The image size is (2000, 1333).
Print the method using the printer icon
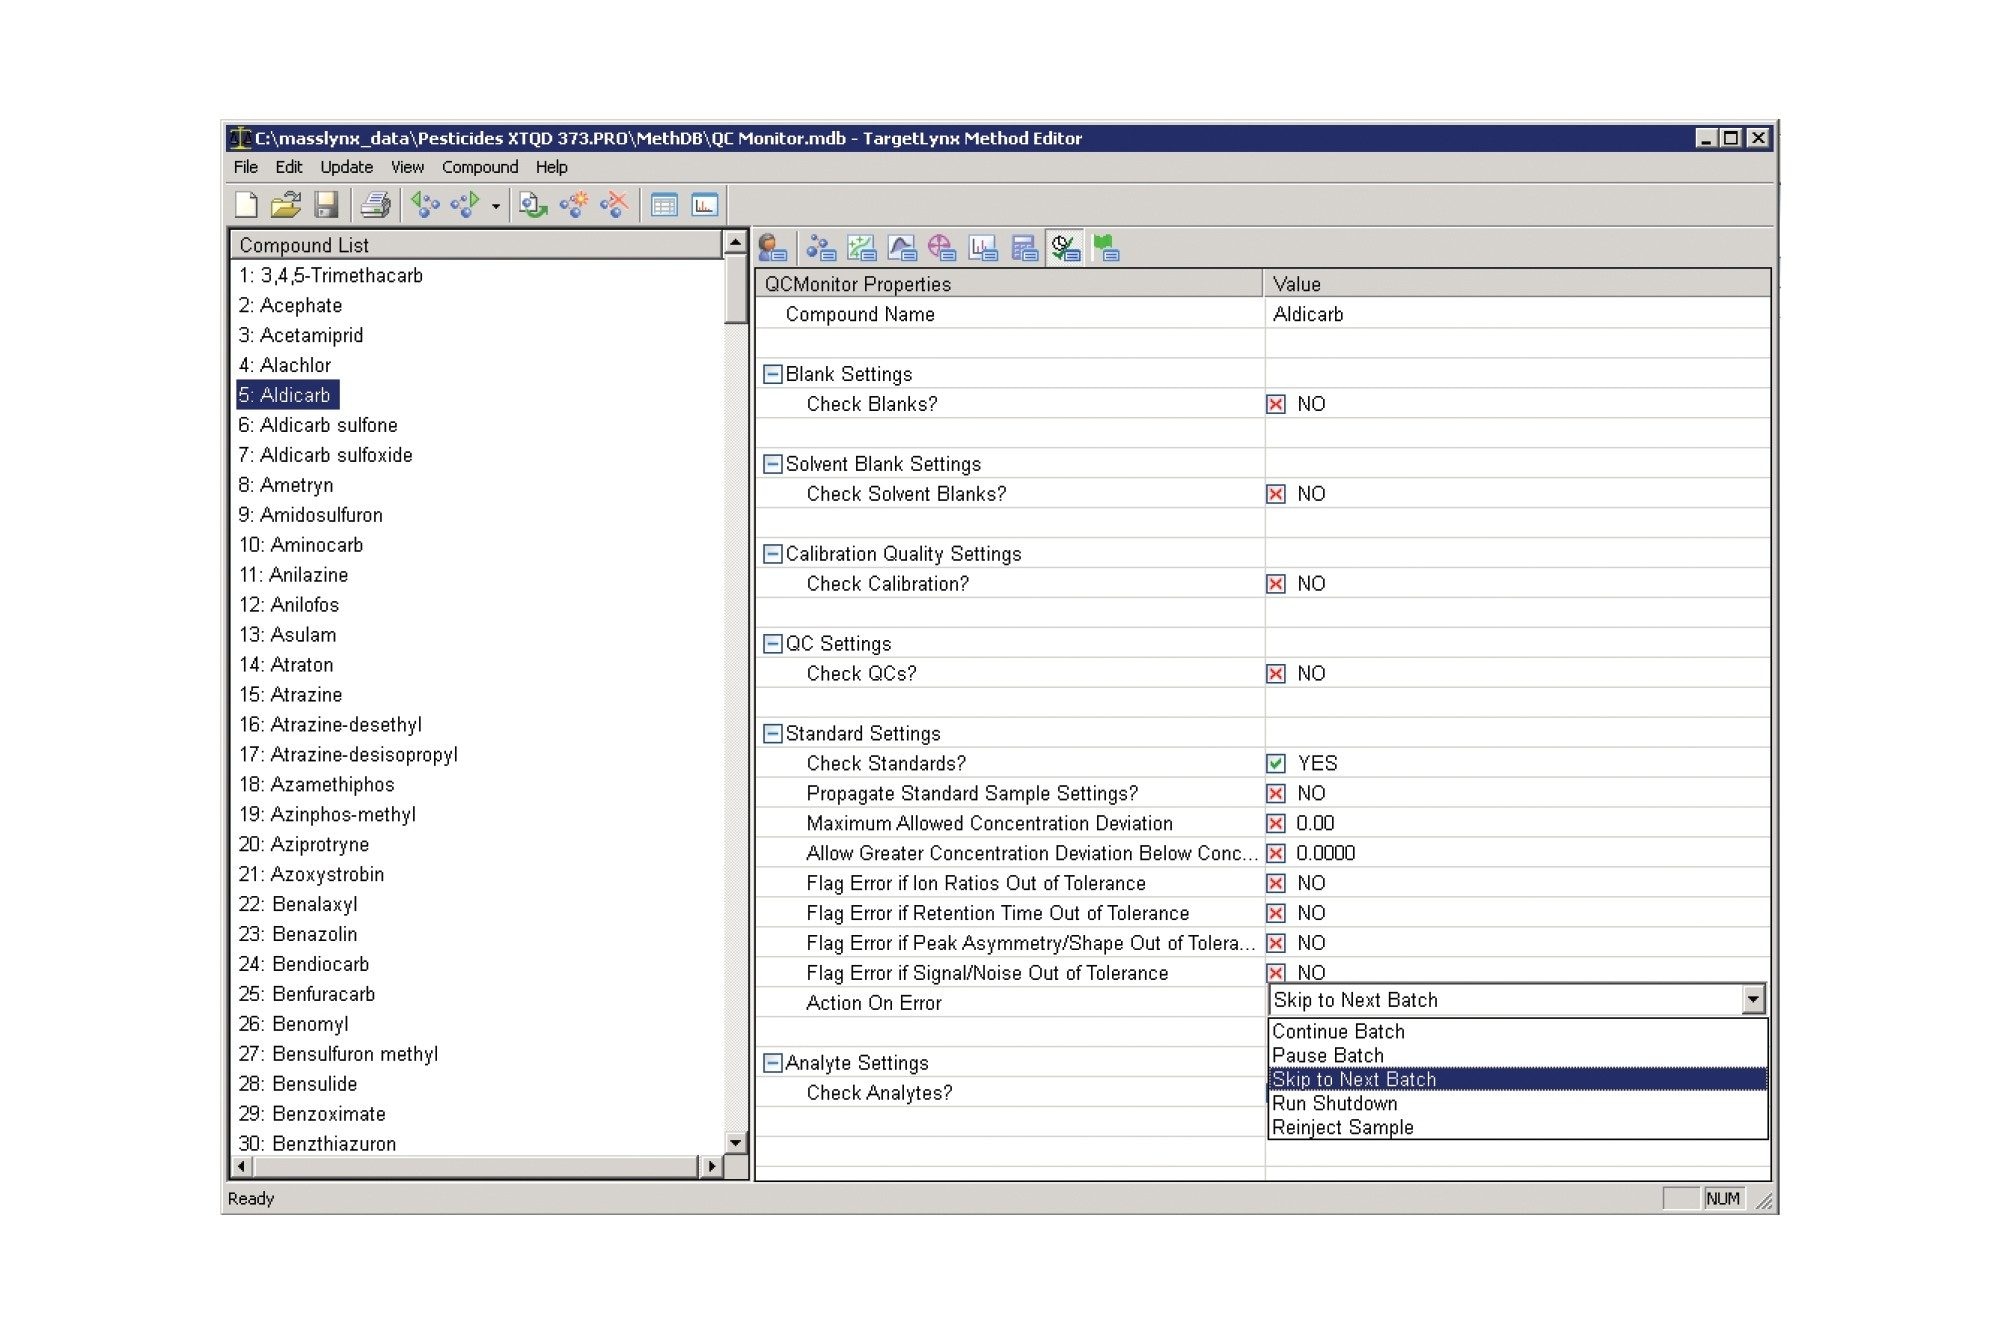pos(375,205)
